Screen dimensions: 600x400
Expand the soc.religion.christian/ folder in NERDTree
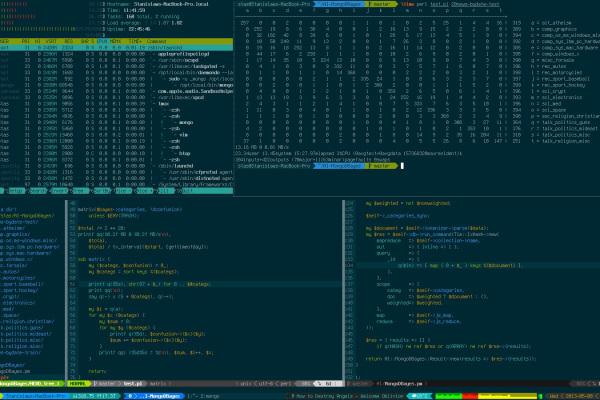tap(27, 322)
